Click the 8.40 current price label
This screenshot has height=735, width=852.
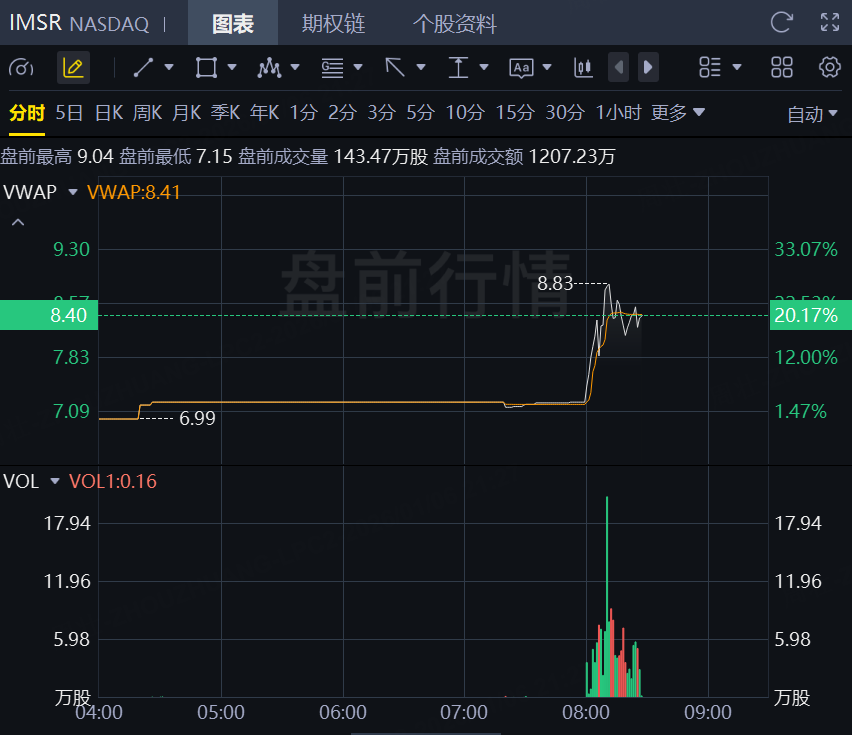[49, 315]
